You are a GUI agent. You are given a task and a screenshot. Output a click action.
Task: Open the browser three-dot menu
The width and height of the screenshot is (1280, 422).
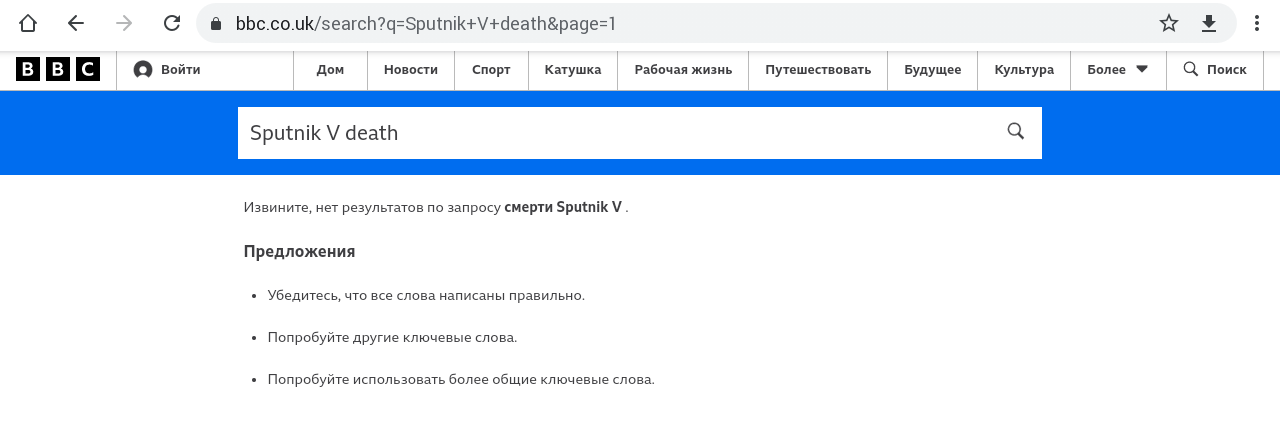(x=1257, y=23)
